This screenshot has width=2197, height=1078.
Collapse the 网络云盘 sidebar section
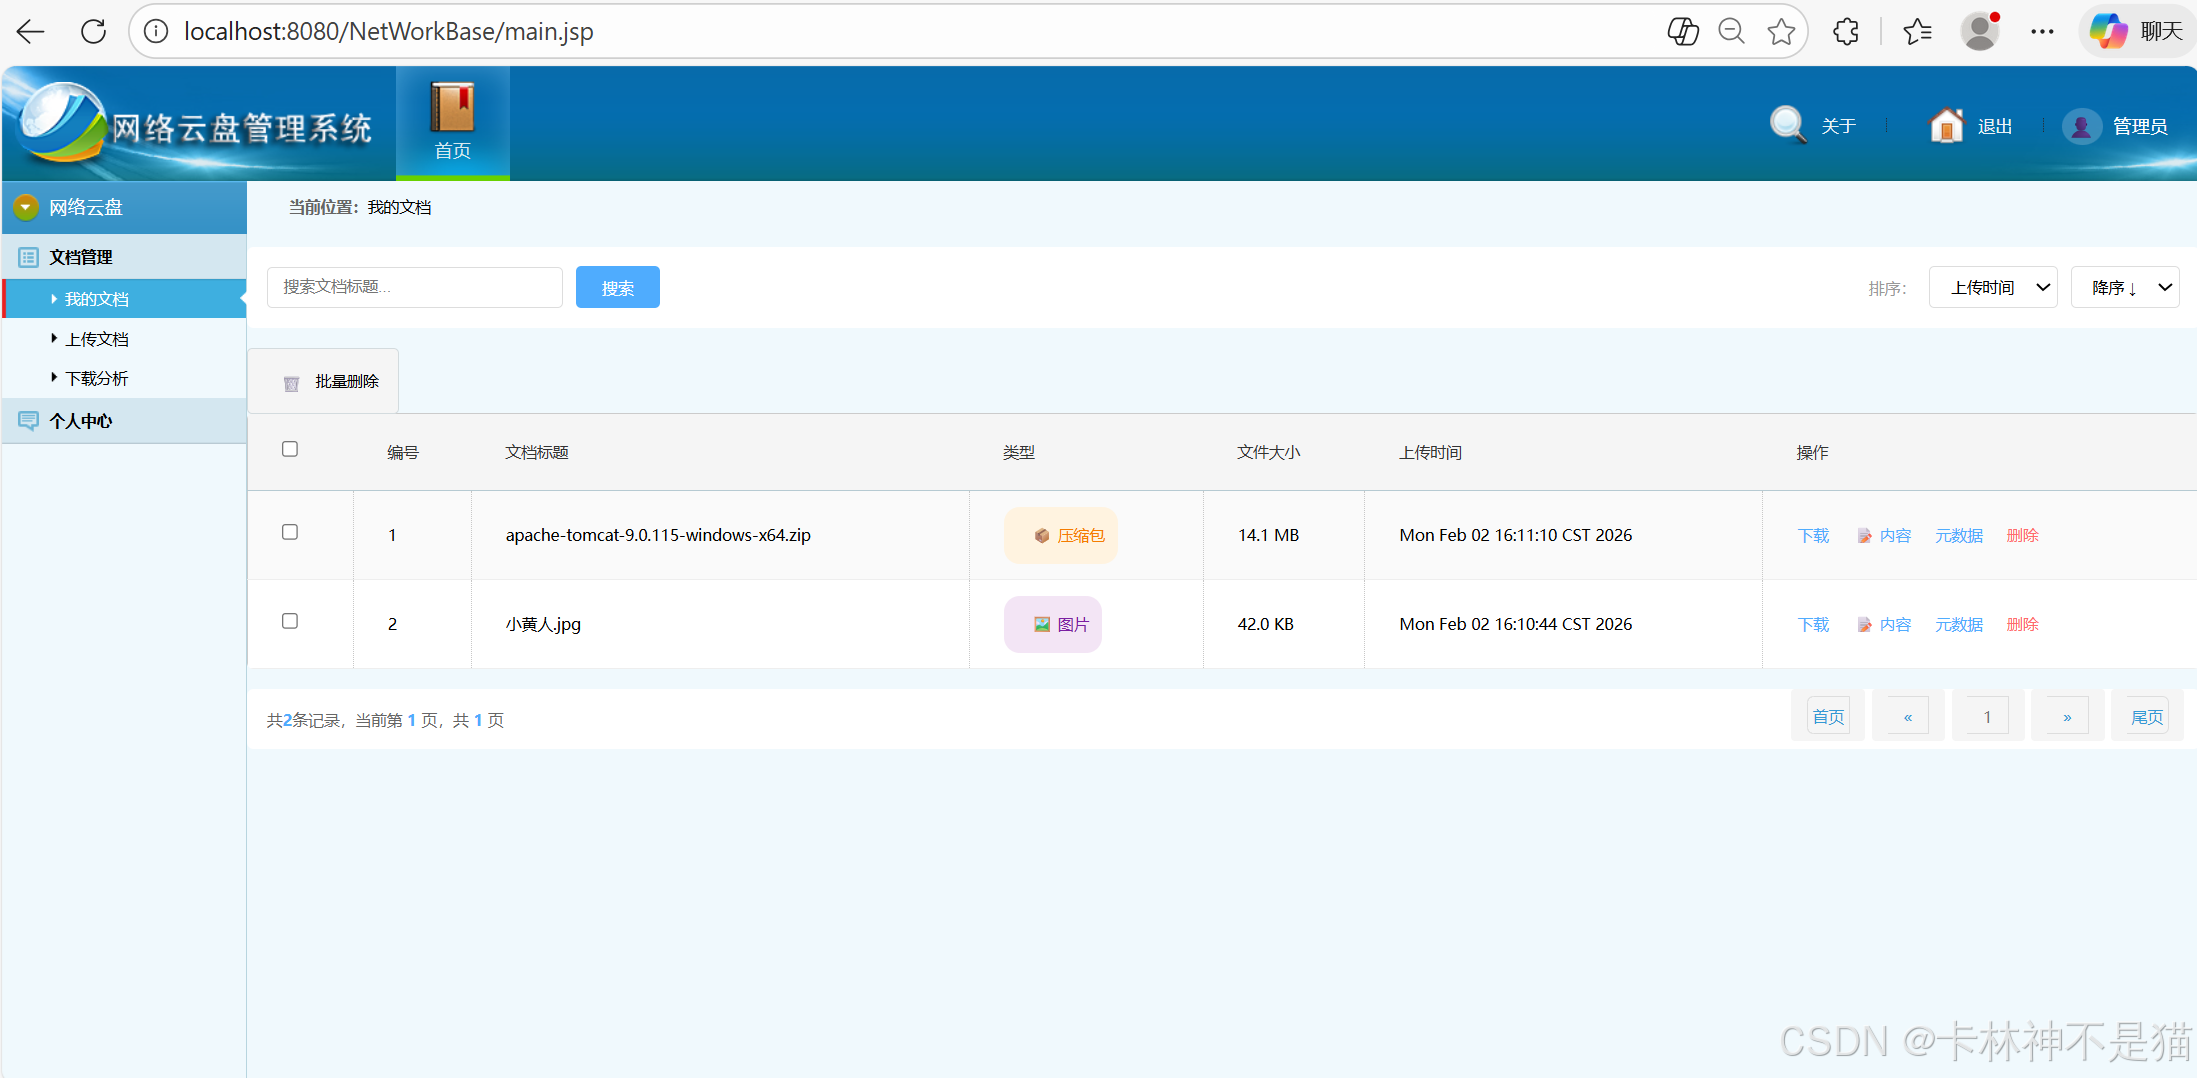point(26,207)
